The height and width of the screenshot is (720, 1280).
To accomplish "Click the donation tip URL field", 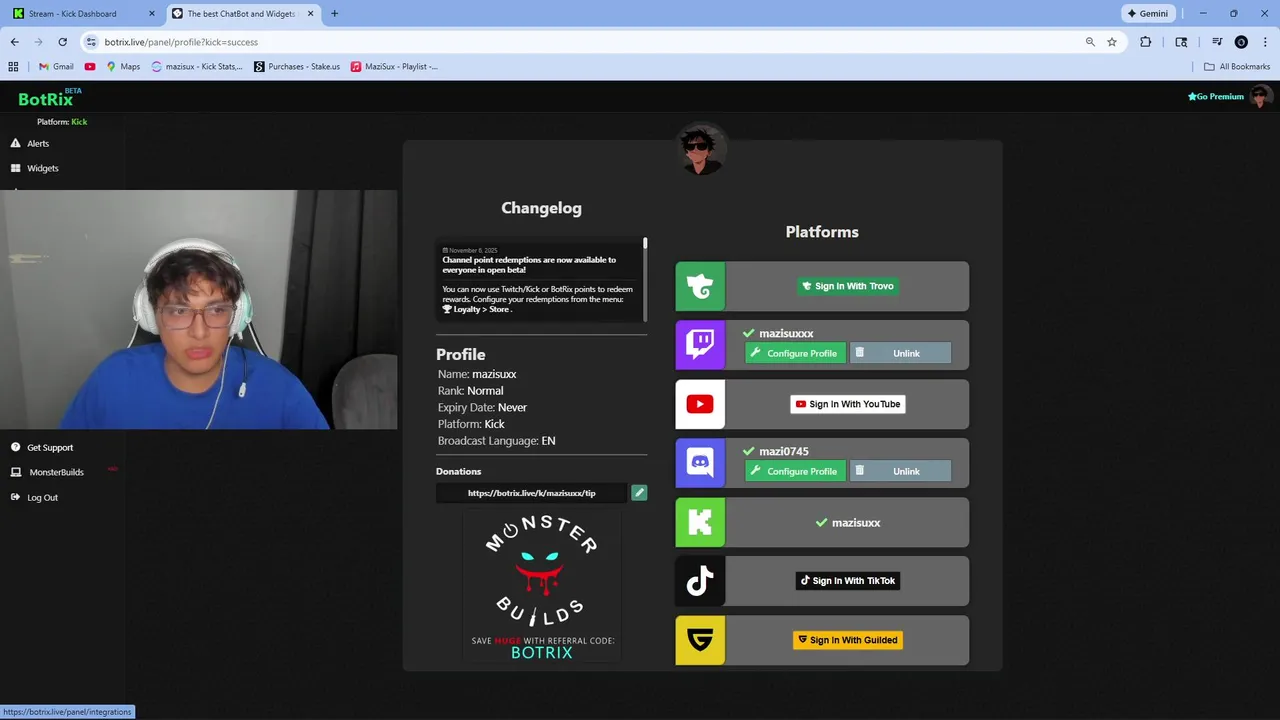I will (531, 493).
